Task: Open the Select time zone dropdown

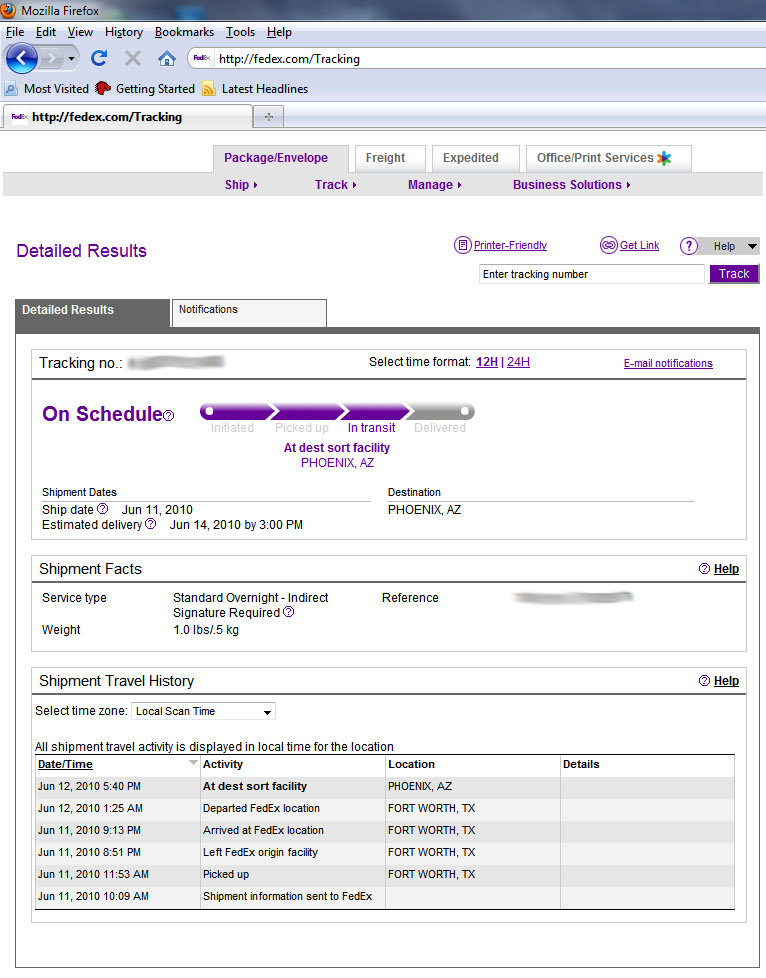Action: pos(204,712)
